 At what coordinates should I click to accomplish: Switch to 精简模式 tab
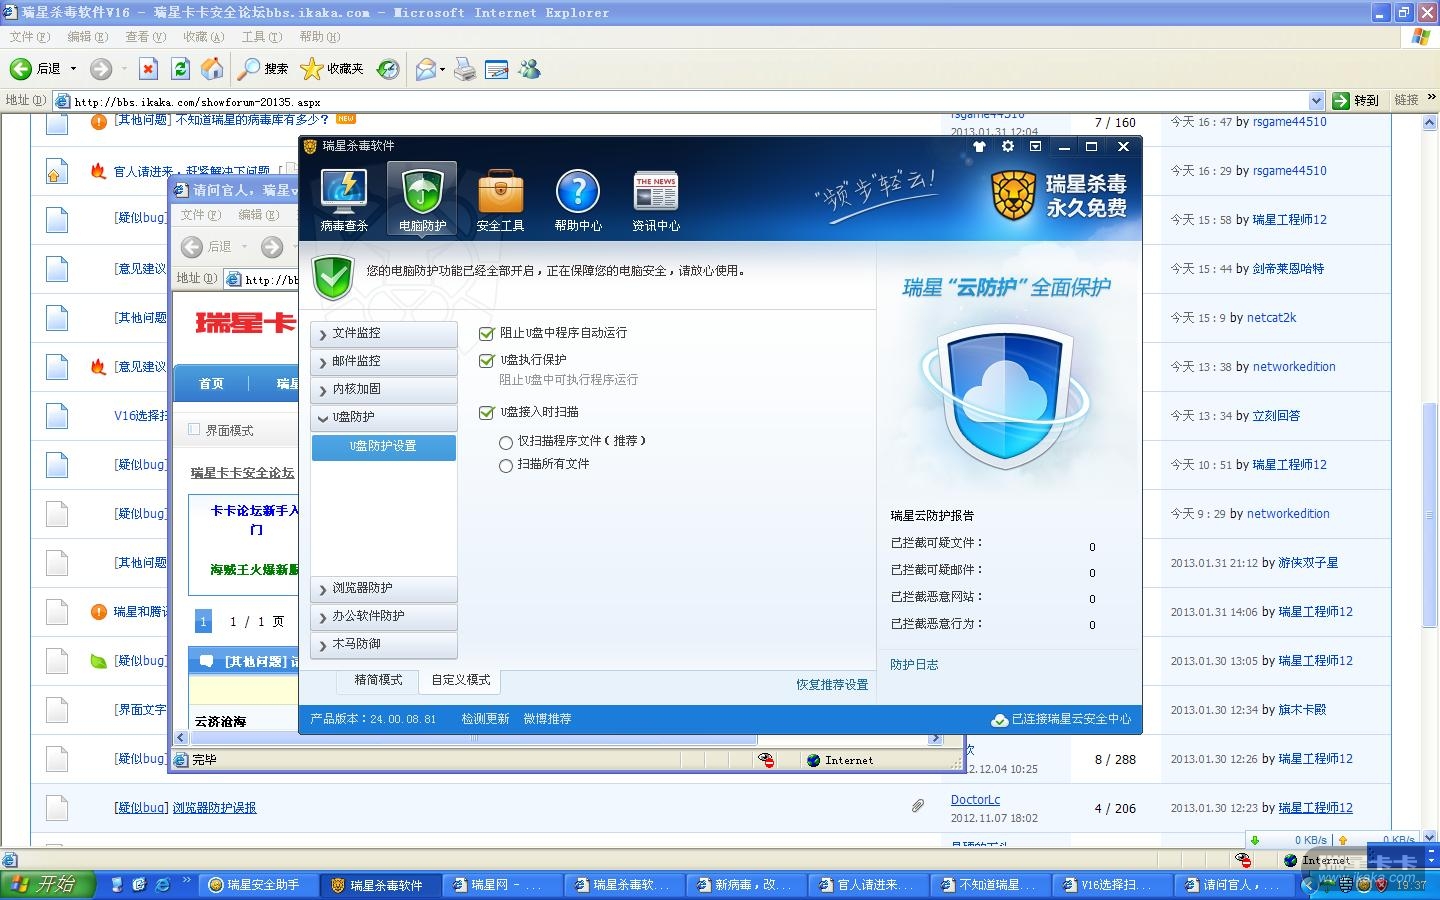pyautogui.click(x=378, y=680)
